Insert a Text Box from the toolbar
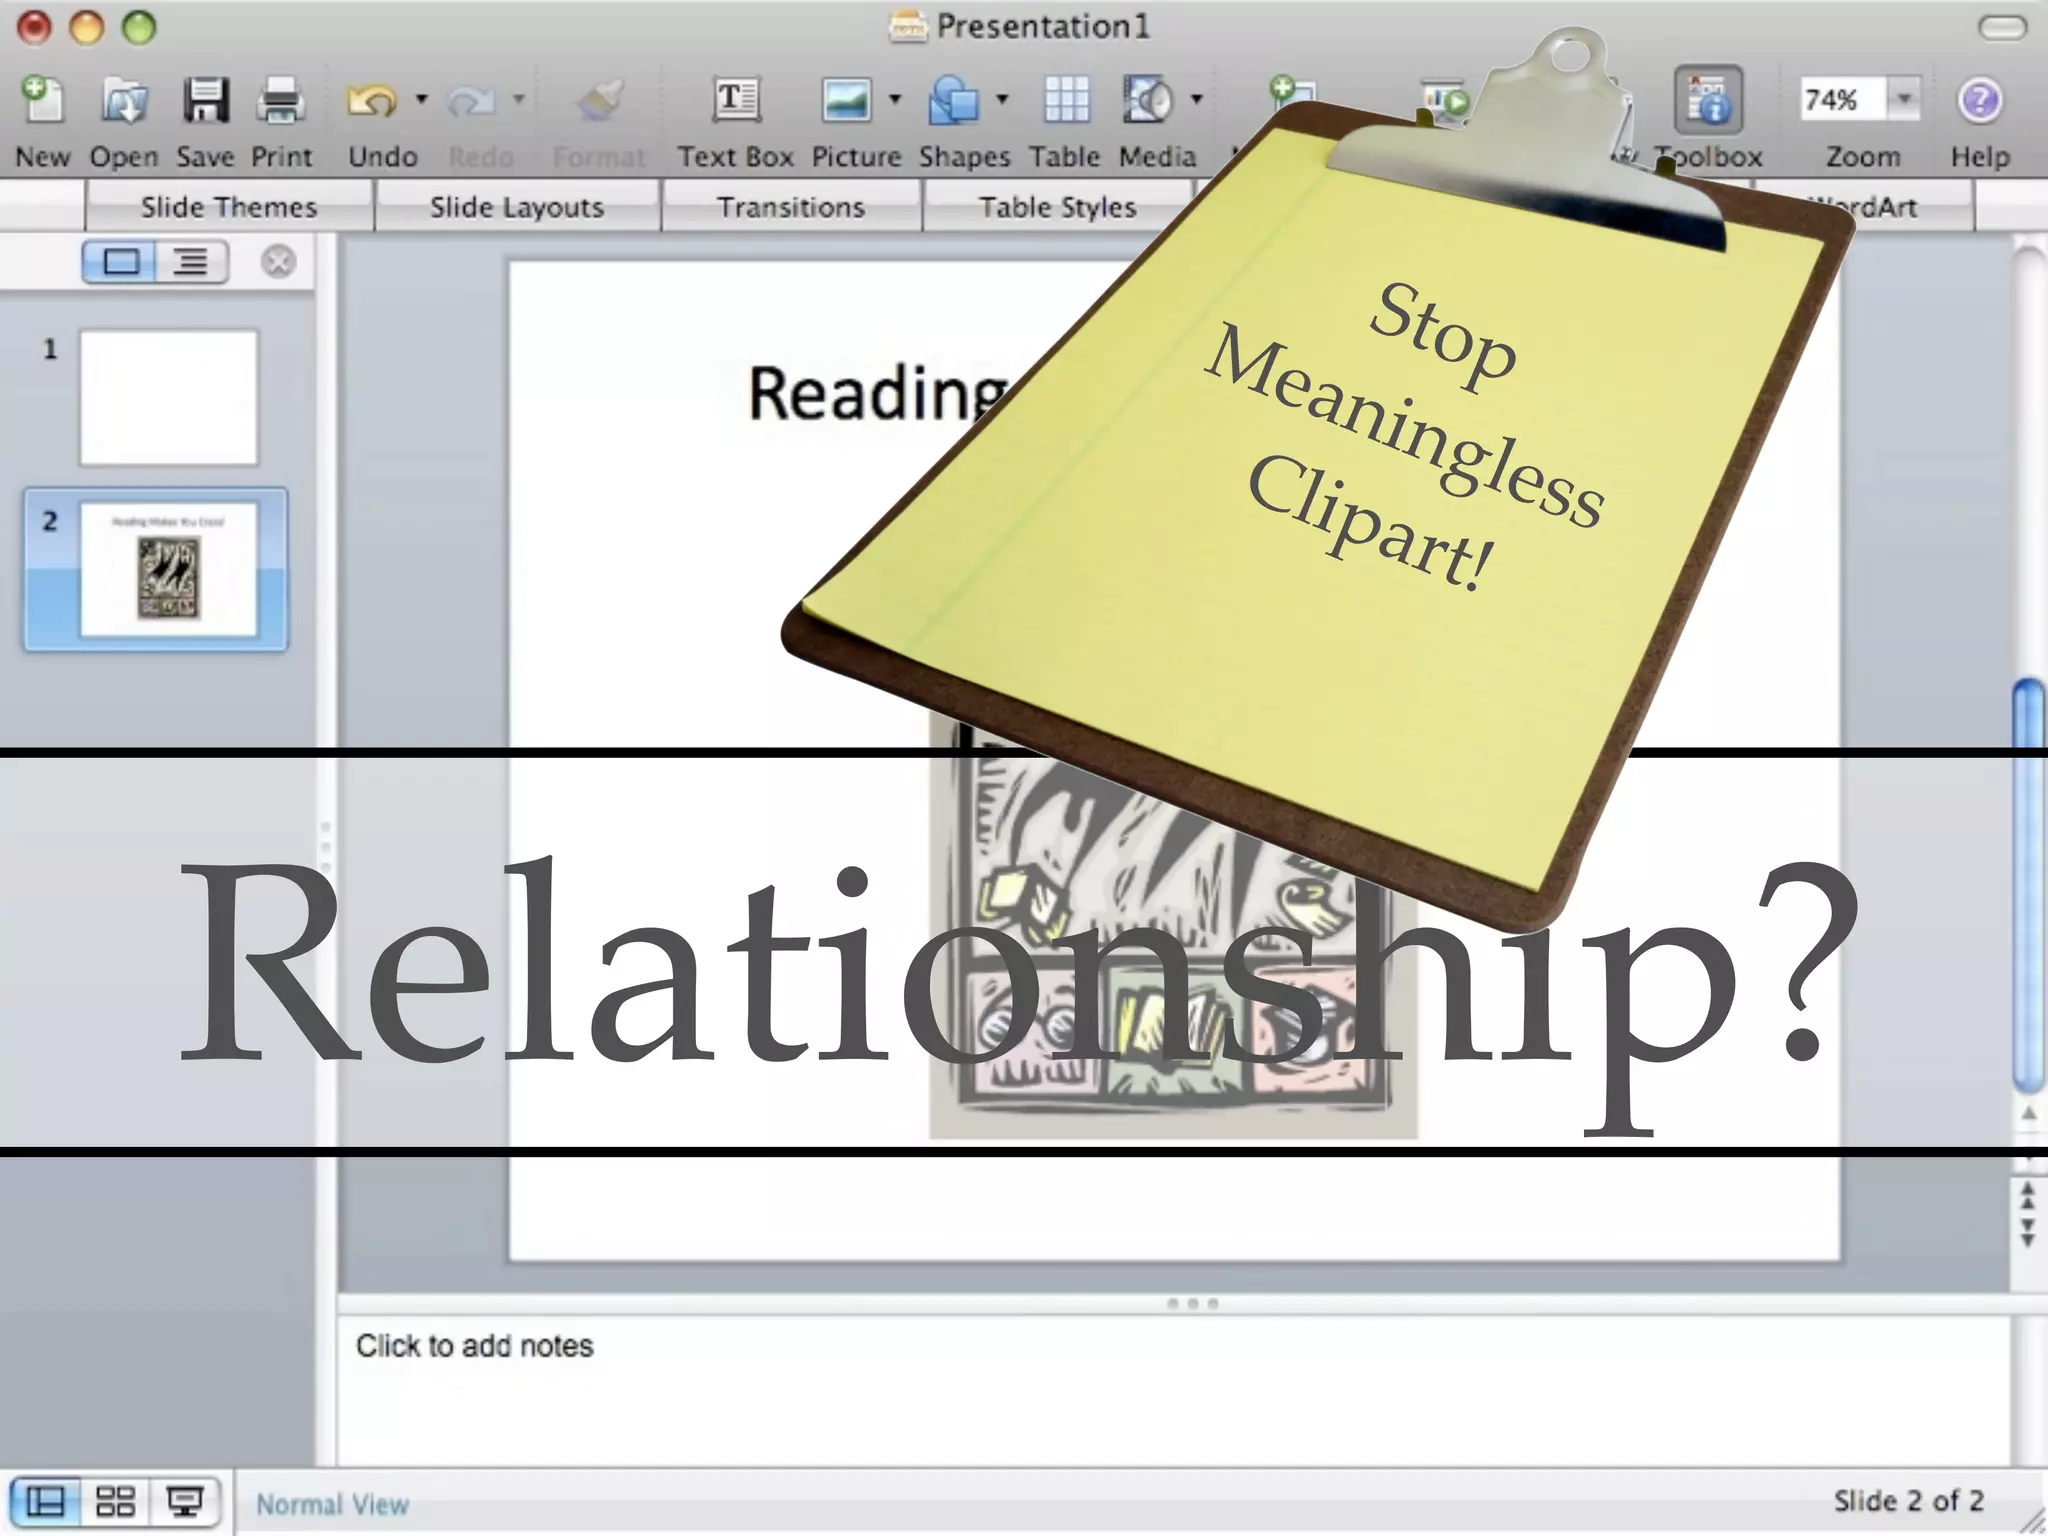Image resolution: width=2048 pixels, height=1536 pixels. click(736, 101)
